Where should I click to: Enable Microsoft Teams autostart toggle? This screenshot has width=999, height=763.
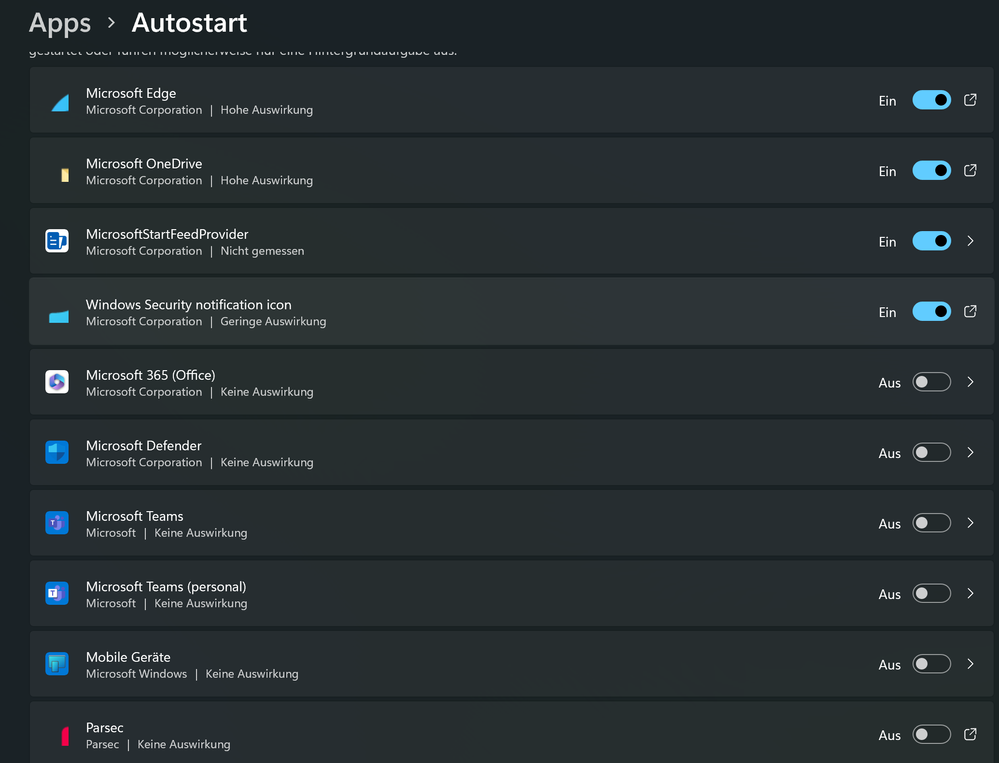pyautogui.click(x=931, y=523)
